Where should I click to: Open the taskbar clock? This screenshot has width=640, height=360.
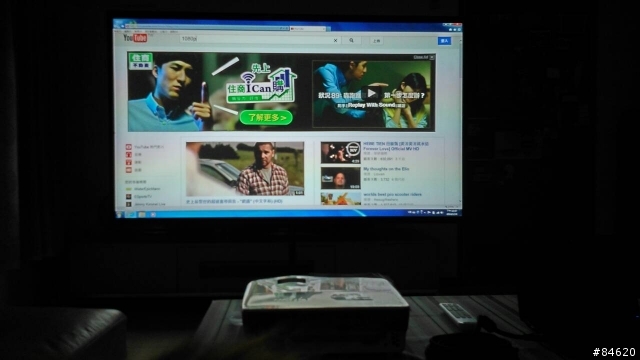(x=452, y=212)
